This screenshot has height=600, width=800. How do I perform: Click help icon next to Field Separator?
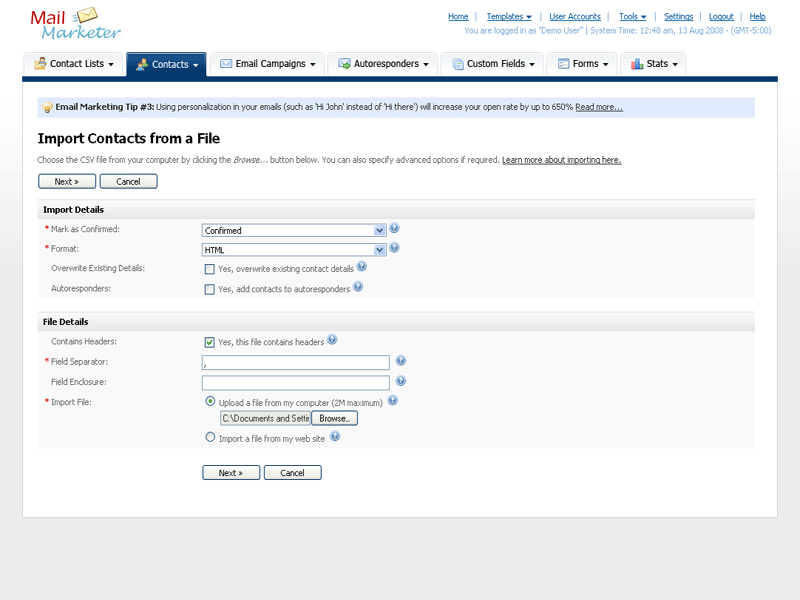point(400,361)
